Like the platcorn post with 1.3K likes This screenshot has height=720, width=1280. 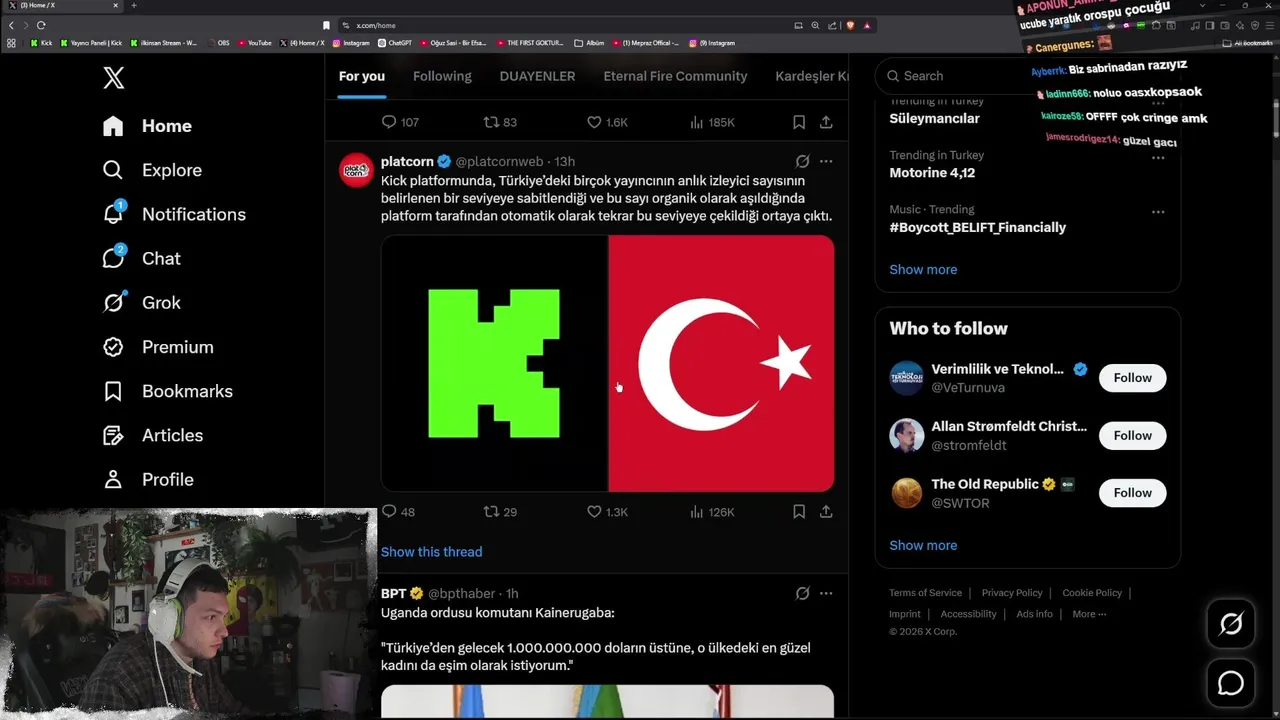pyautogui.click(x=607, y=512)
